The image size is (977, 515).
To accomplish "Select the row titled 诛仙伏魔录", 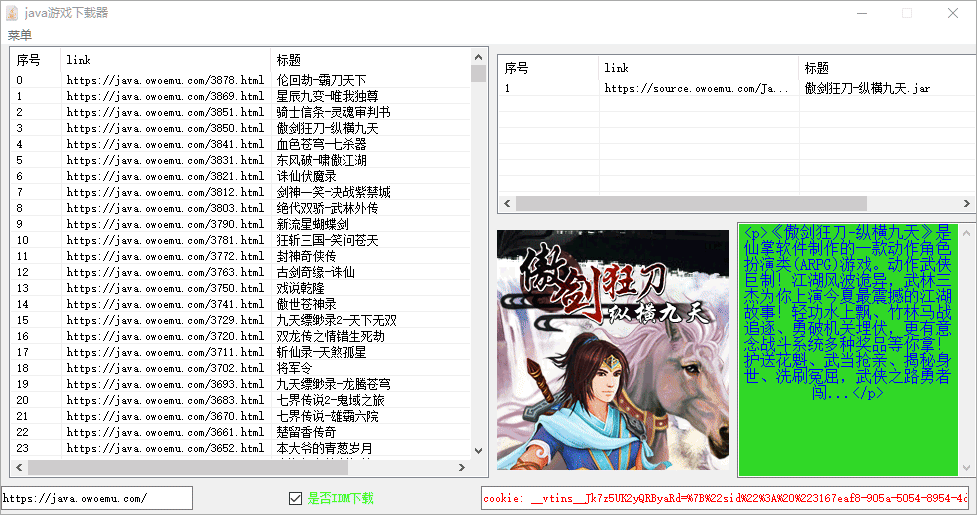I will click(241, 176).
